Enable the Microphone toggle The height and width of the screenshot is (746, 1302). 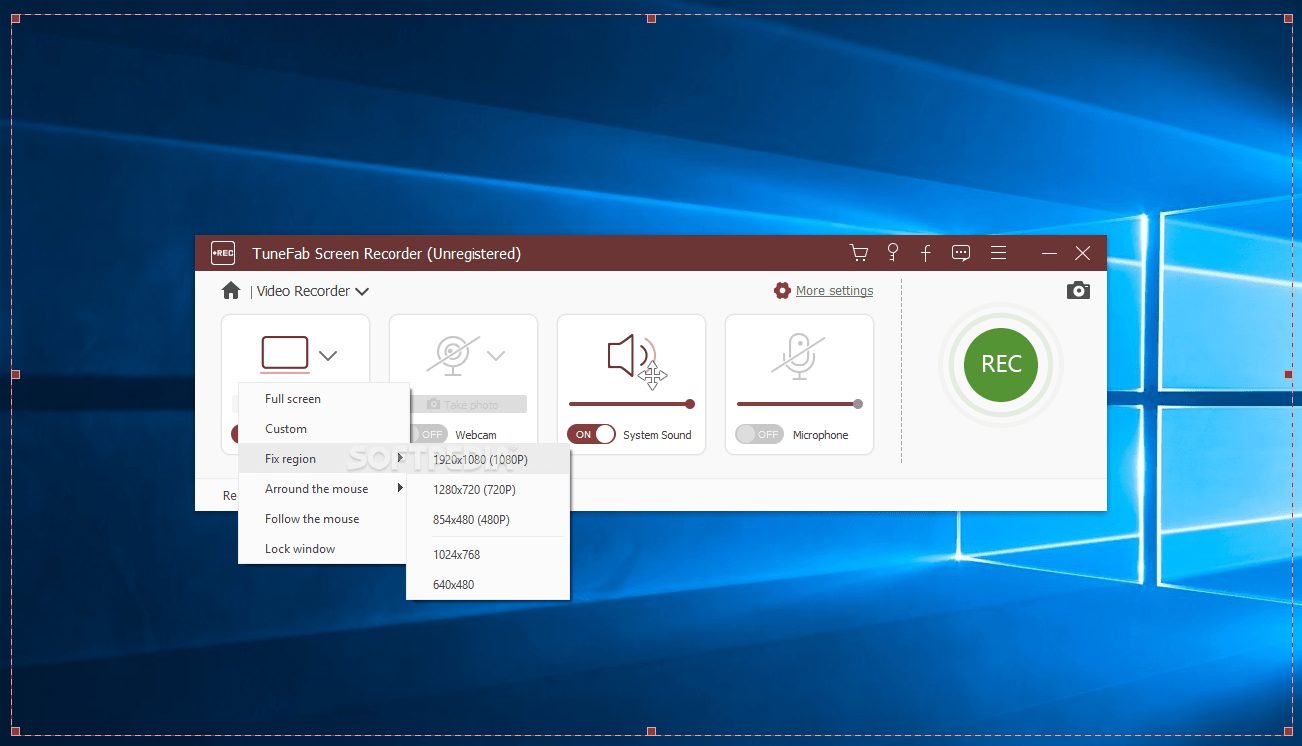(759, 435)
